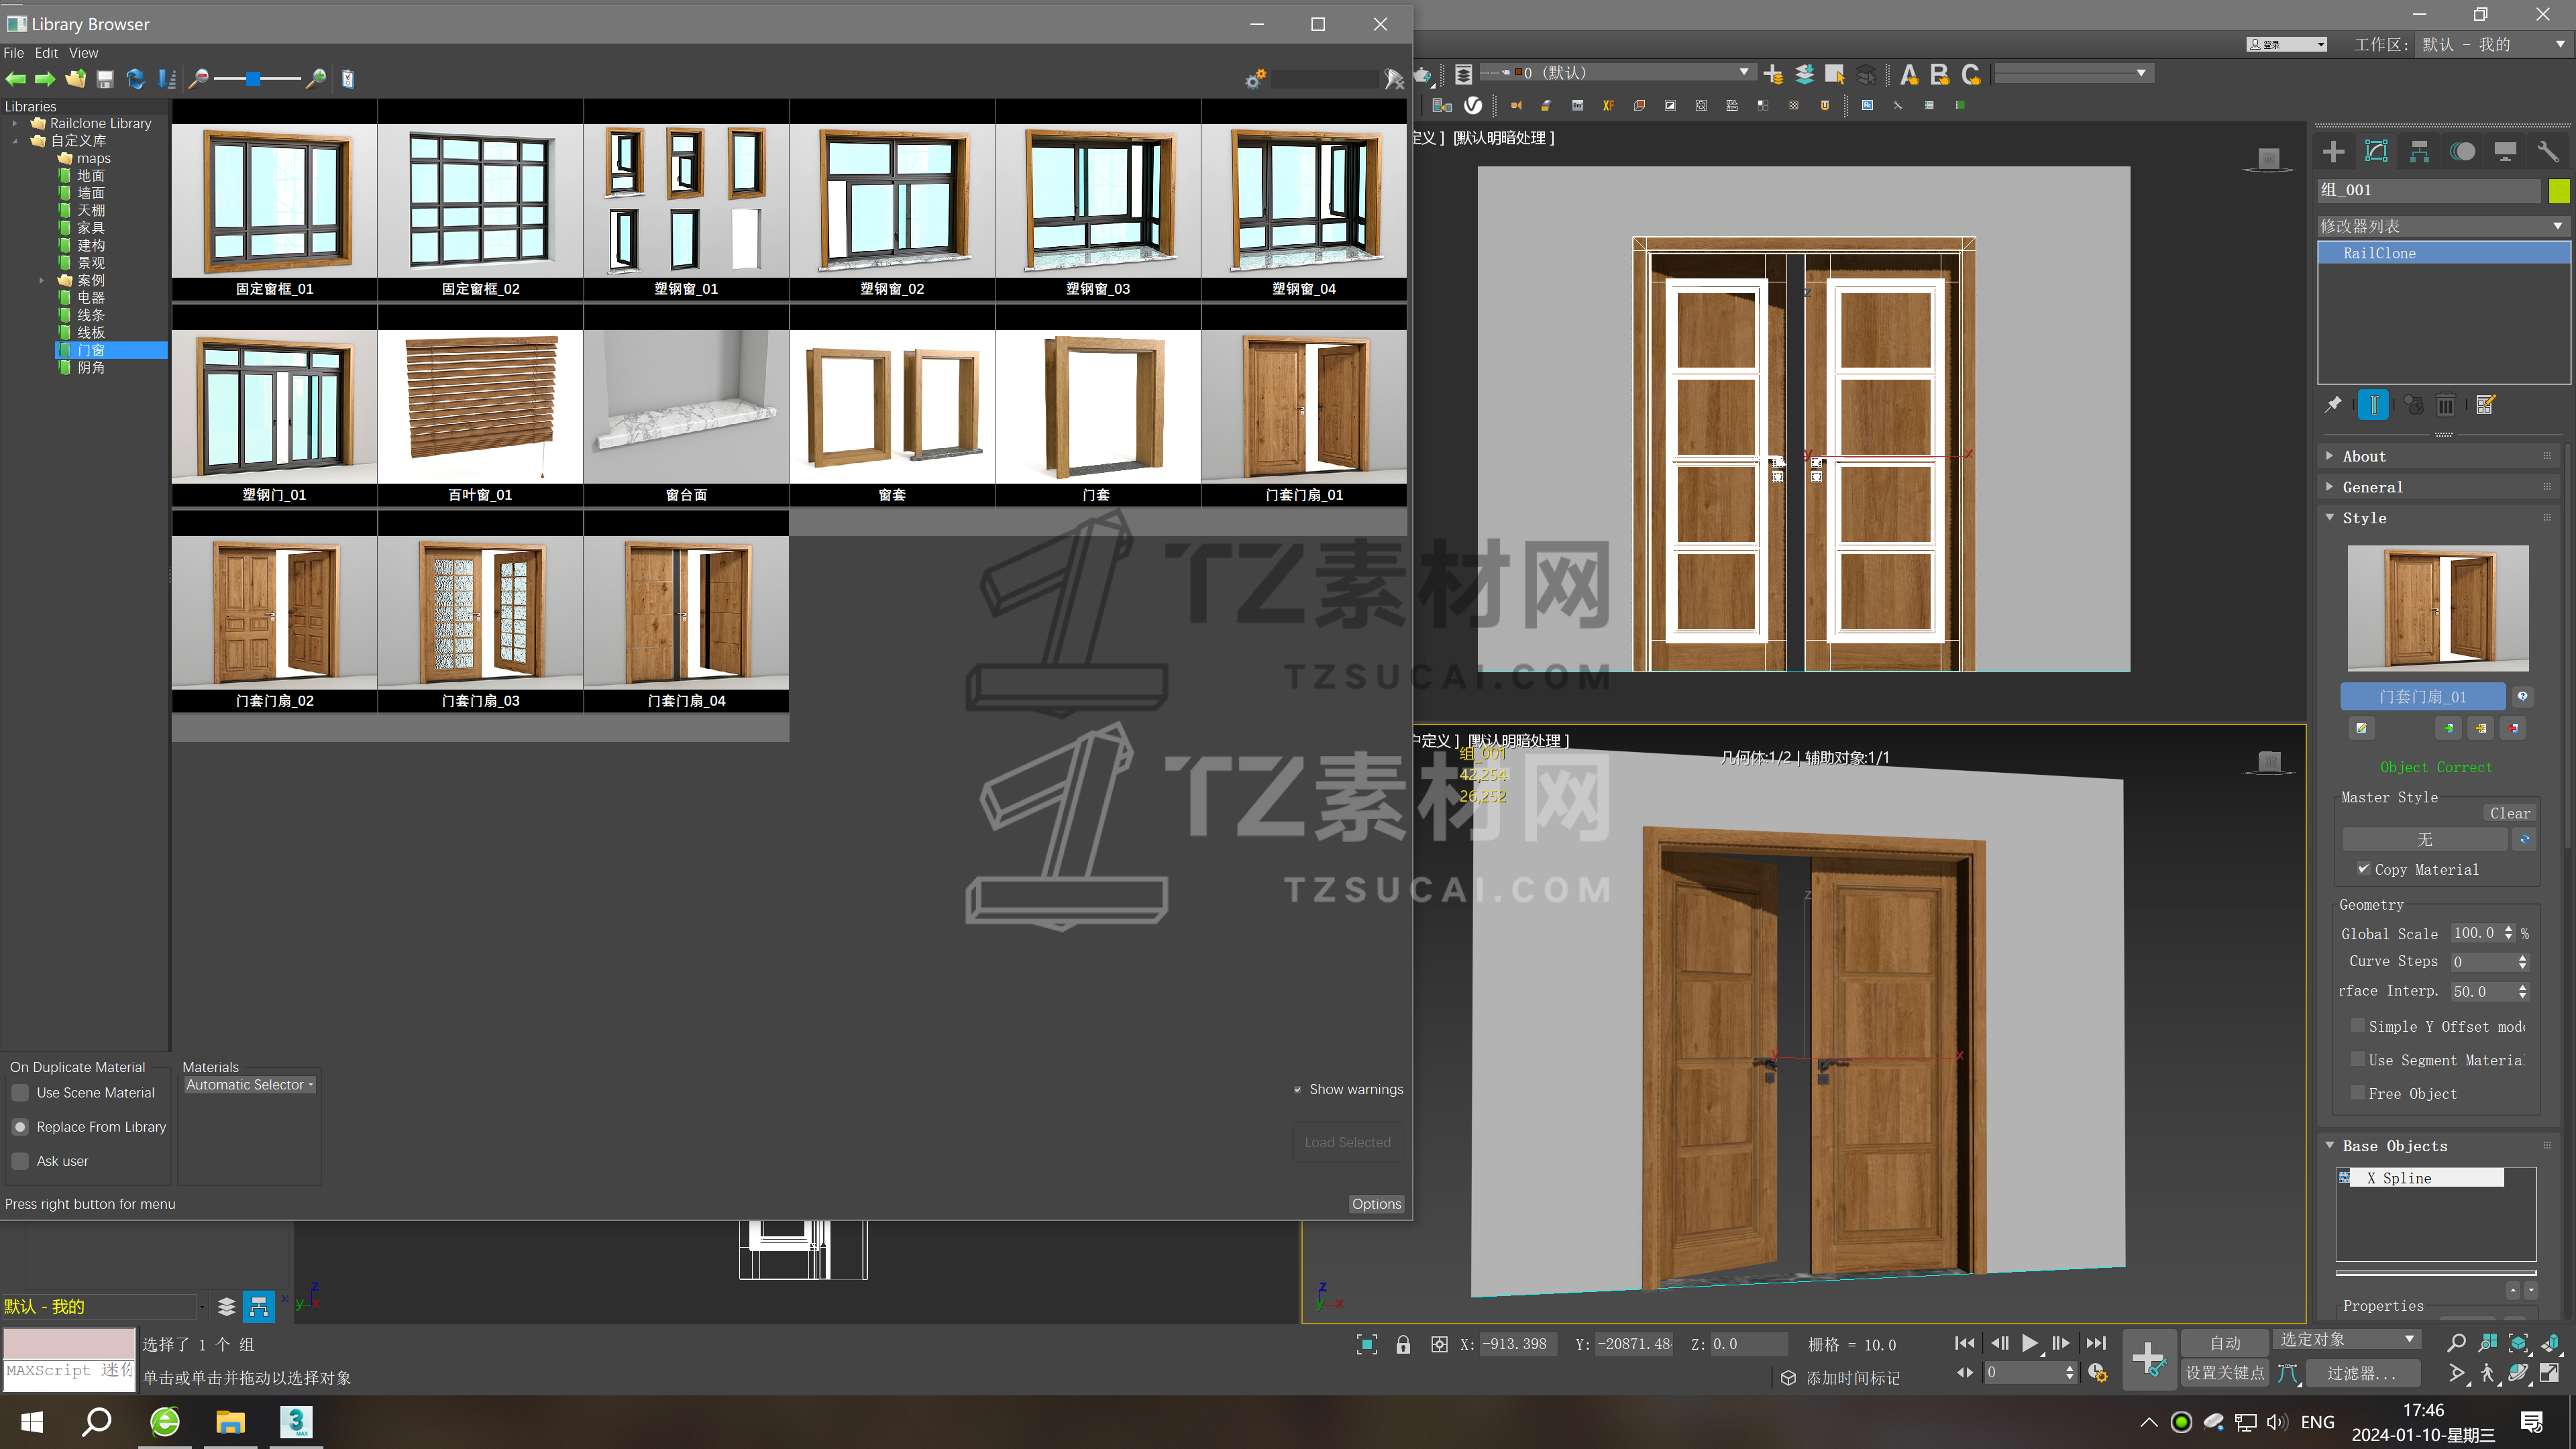Open the Automatic Selector materials dropdown
The width and height of the screenshot is (2576, 1449).
click(250, 1085)
